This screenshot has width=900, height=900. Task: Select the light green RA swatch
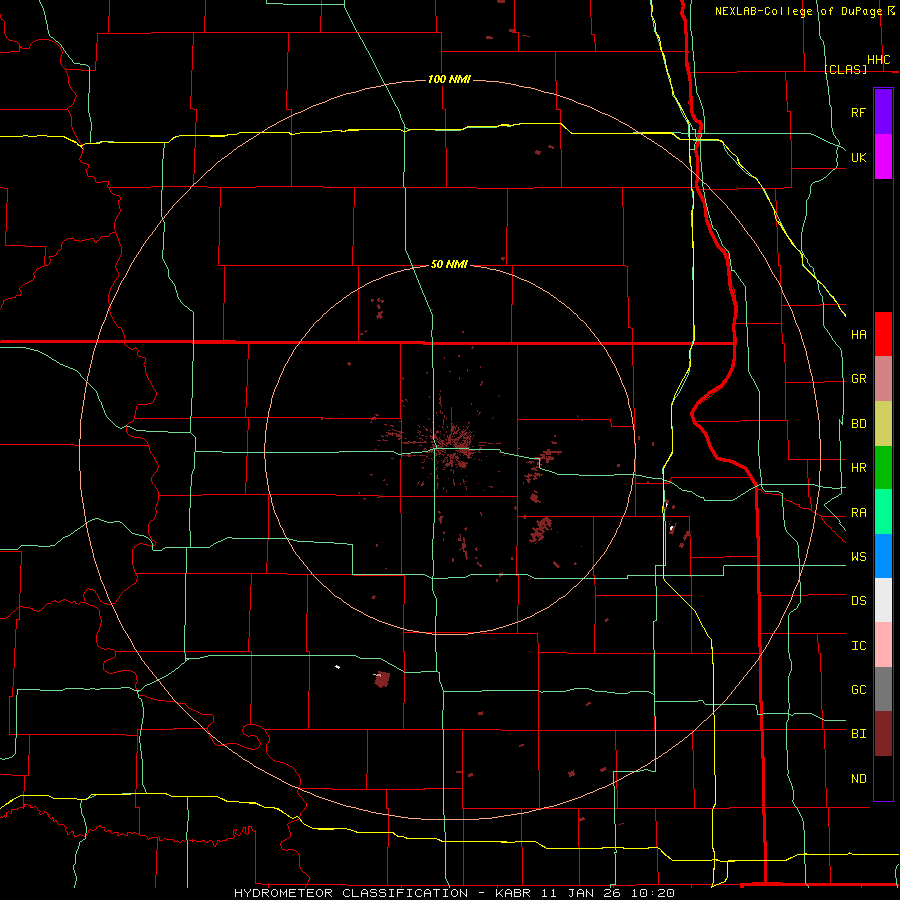pyautogui.click(x=883, y=512)
